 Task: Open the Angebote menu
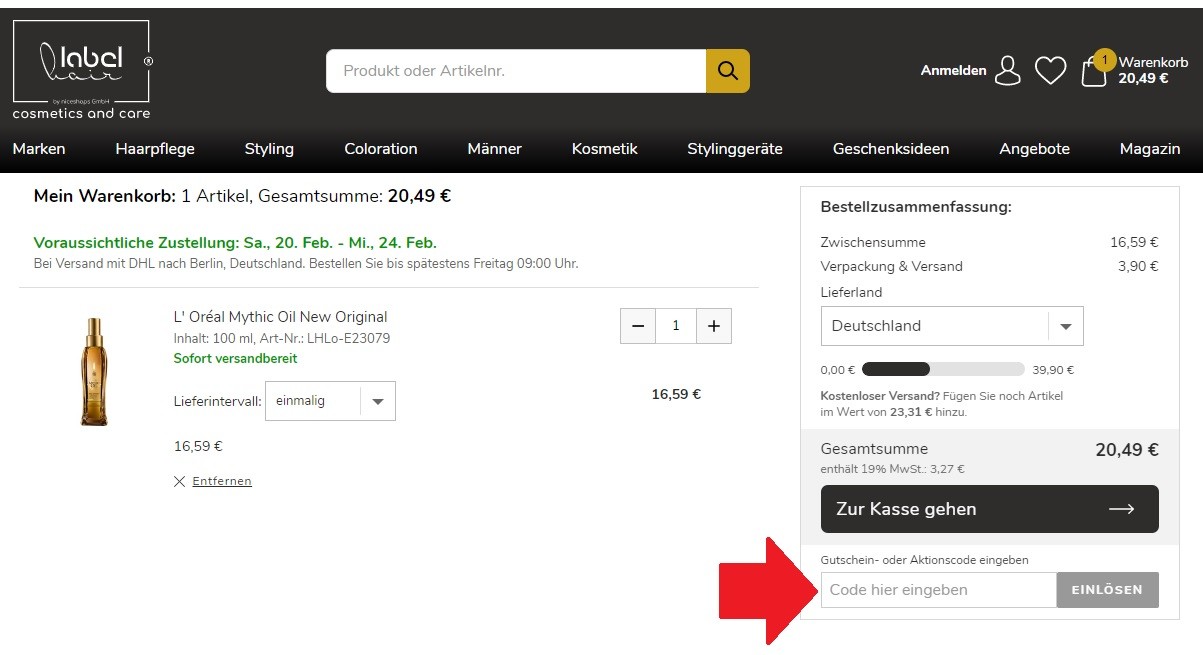click(x=1035, y=149)
